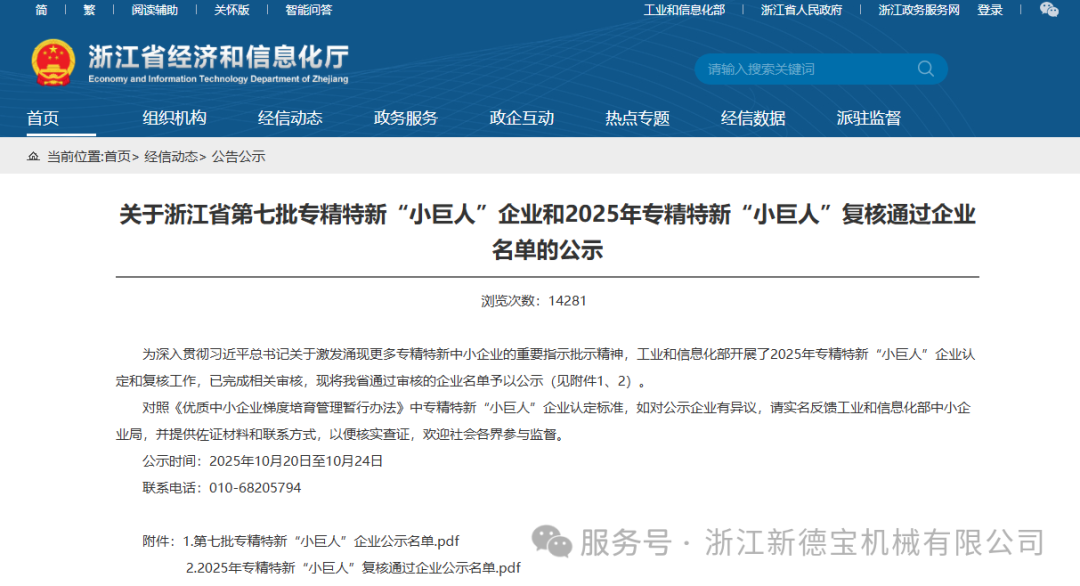Select 首页 in the main navigation bar
The height and width of the screenshot is (586, 1080).
click(43, 118)
